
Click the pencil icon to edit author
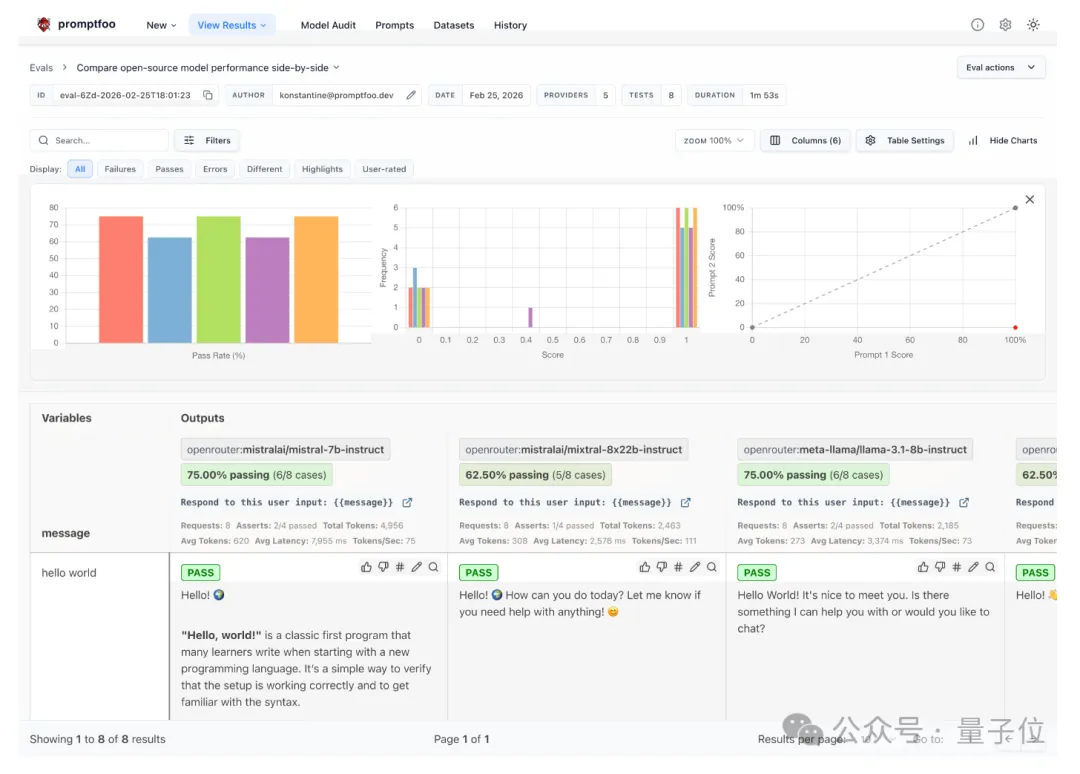click(x=411, y=95)
